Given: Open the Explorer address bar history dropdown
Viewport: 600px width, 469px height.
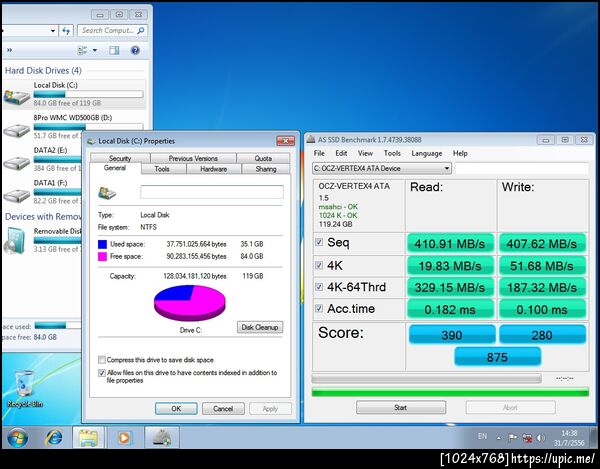Looking at the screenshot, I should (52, 31).
